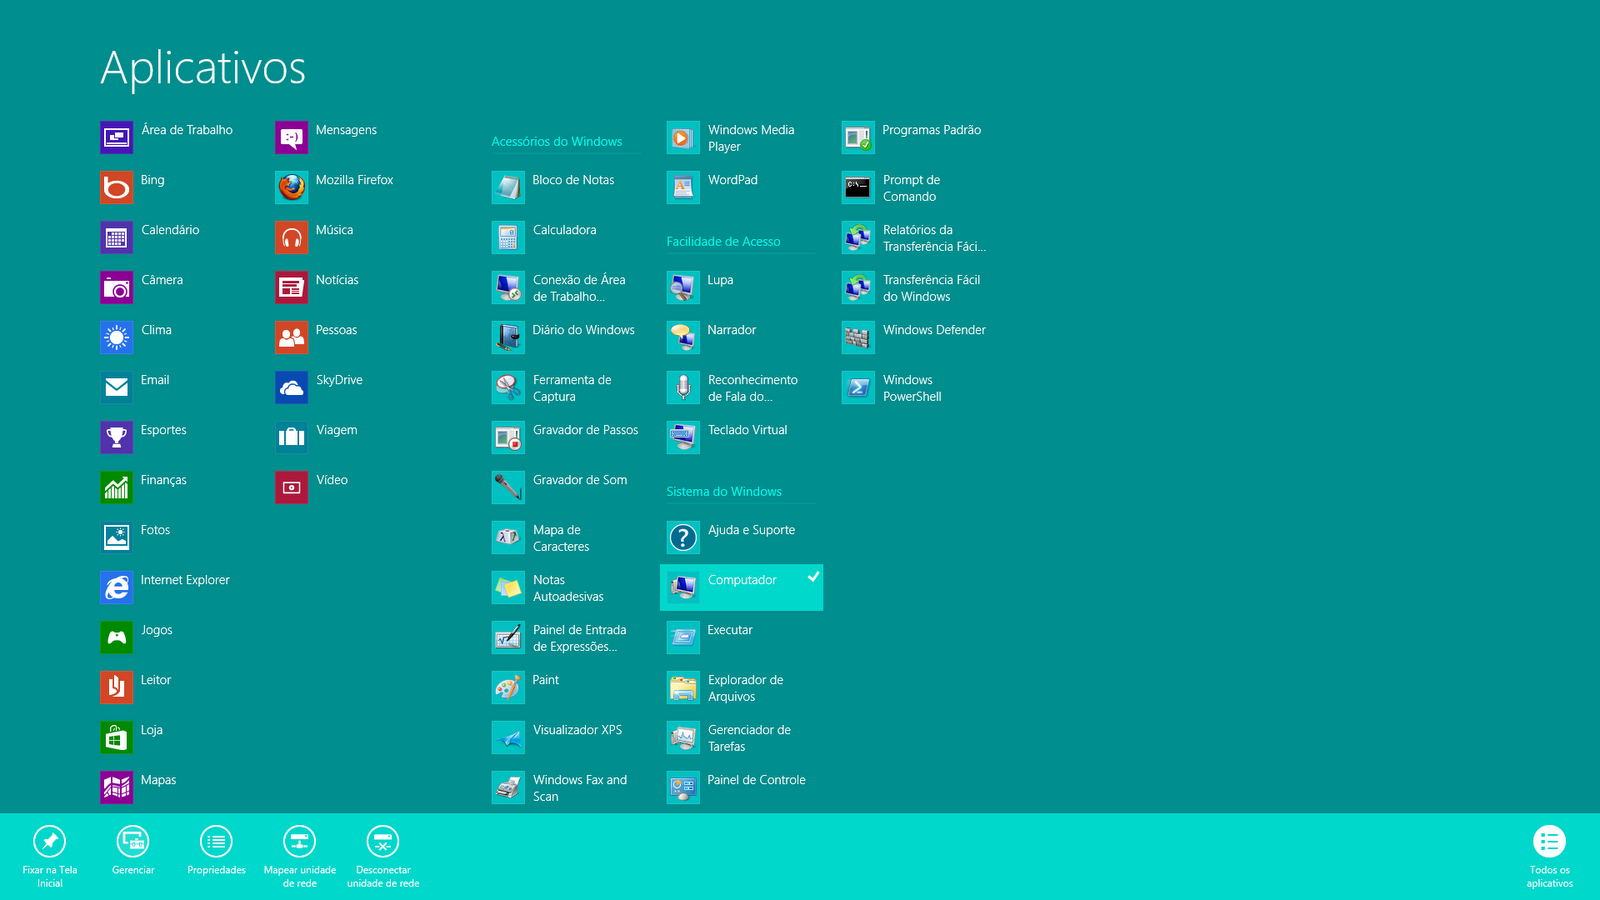Click the Notas Autoadesivas label
The width and height of the screenshot is (1600, 900).
click(x=568, y=588)
